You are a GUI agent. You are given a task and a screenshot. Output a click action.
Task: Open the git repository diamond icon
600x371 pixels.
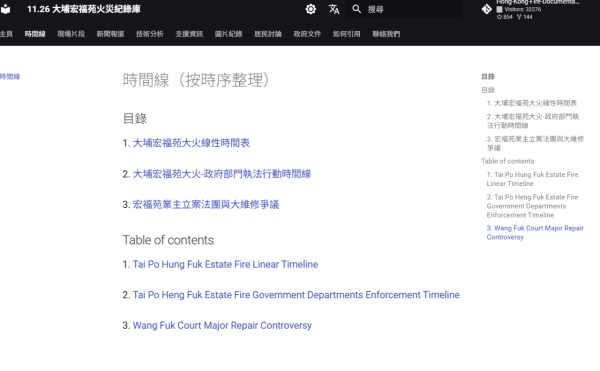coord(487,9)
